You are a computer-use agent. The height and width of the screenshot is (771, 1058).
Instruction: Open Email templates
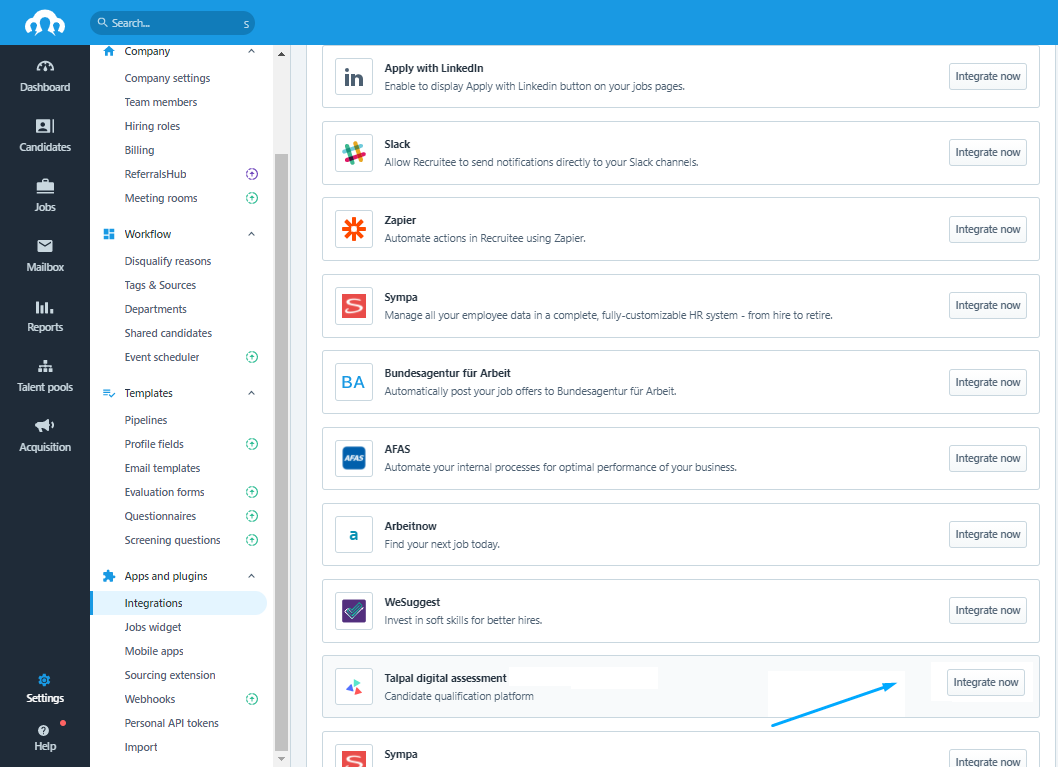point(162,468)
